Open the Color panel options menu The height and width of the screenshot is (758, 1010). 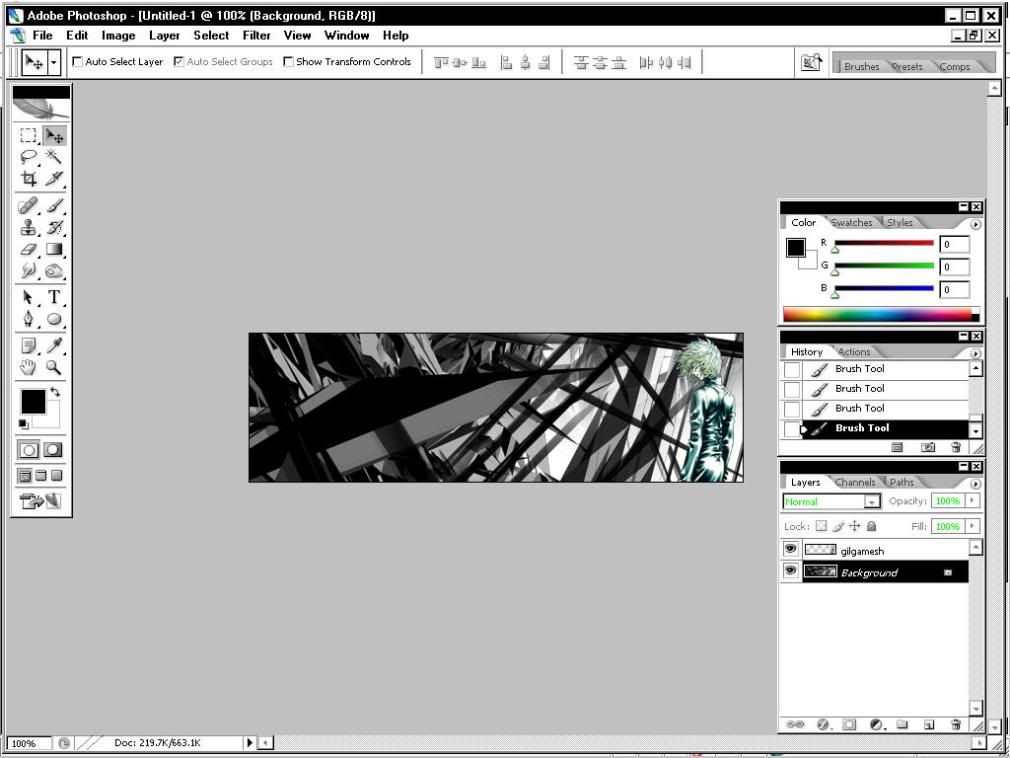pos(975,224)
